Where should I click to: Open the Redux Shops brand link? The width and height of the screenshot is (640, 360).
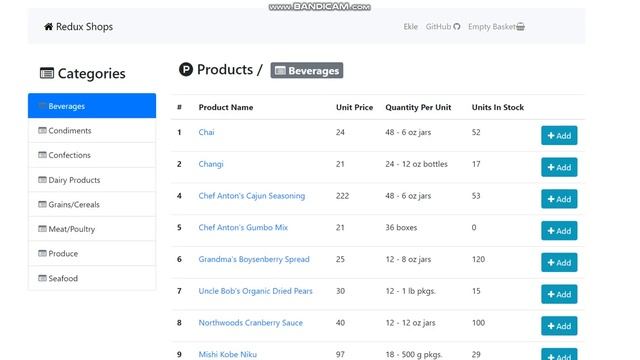(78, 27)
